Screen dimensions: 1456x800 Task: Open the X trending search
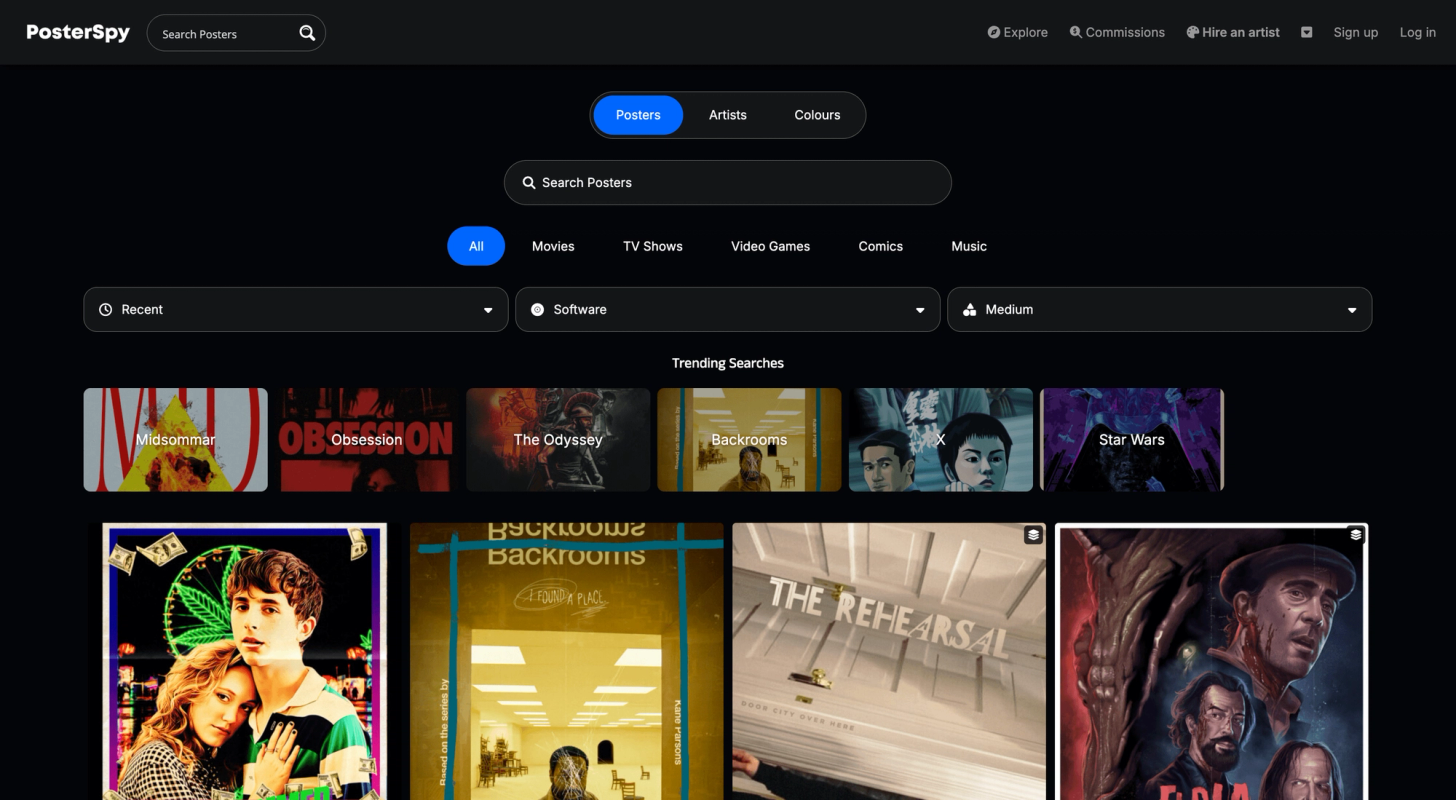(x=941, y=440)
